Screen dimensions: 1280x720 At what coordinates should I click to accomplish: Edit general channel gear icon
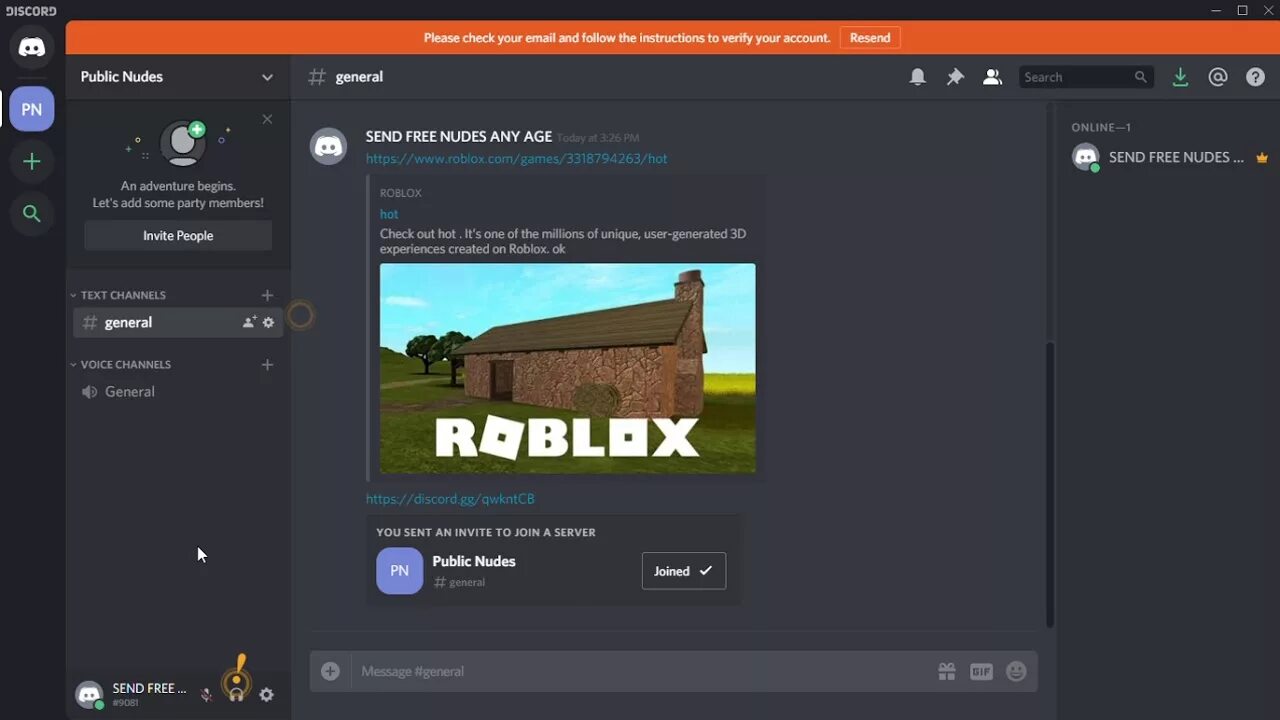click(x=268, y=322)
